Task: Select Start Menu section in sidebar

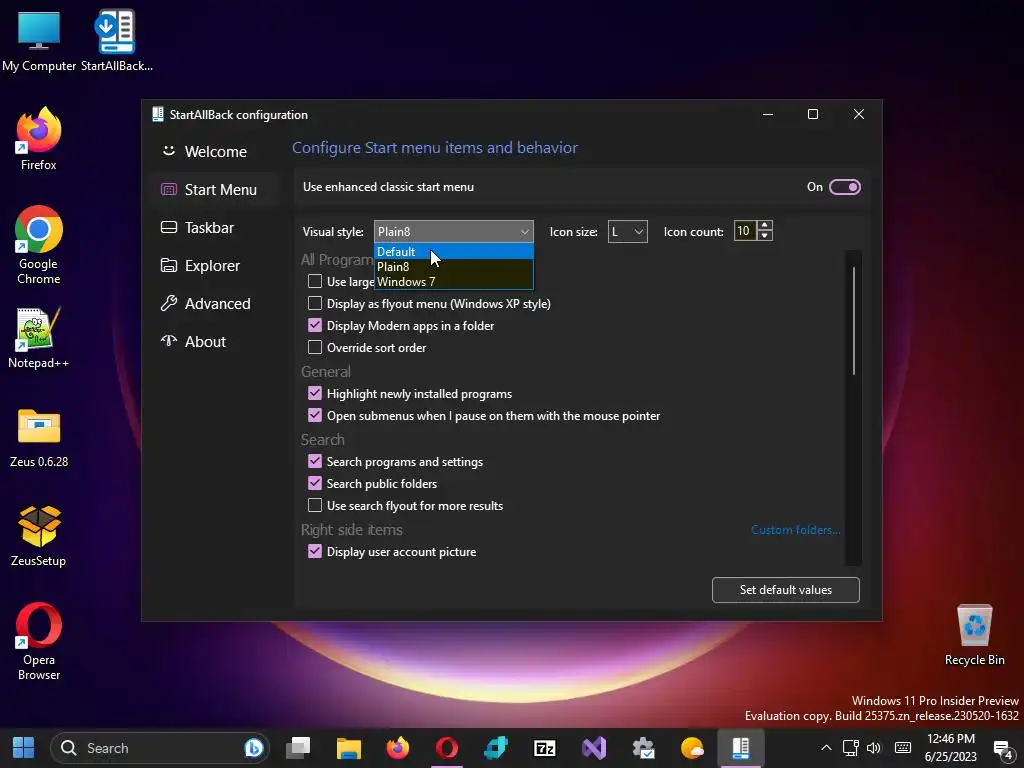Action: (x=215, y=189)
